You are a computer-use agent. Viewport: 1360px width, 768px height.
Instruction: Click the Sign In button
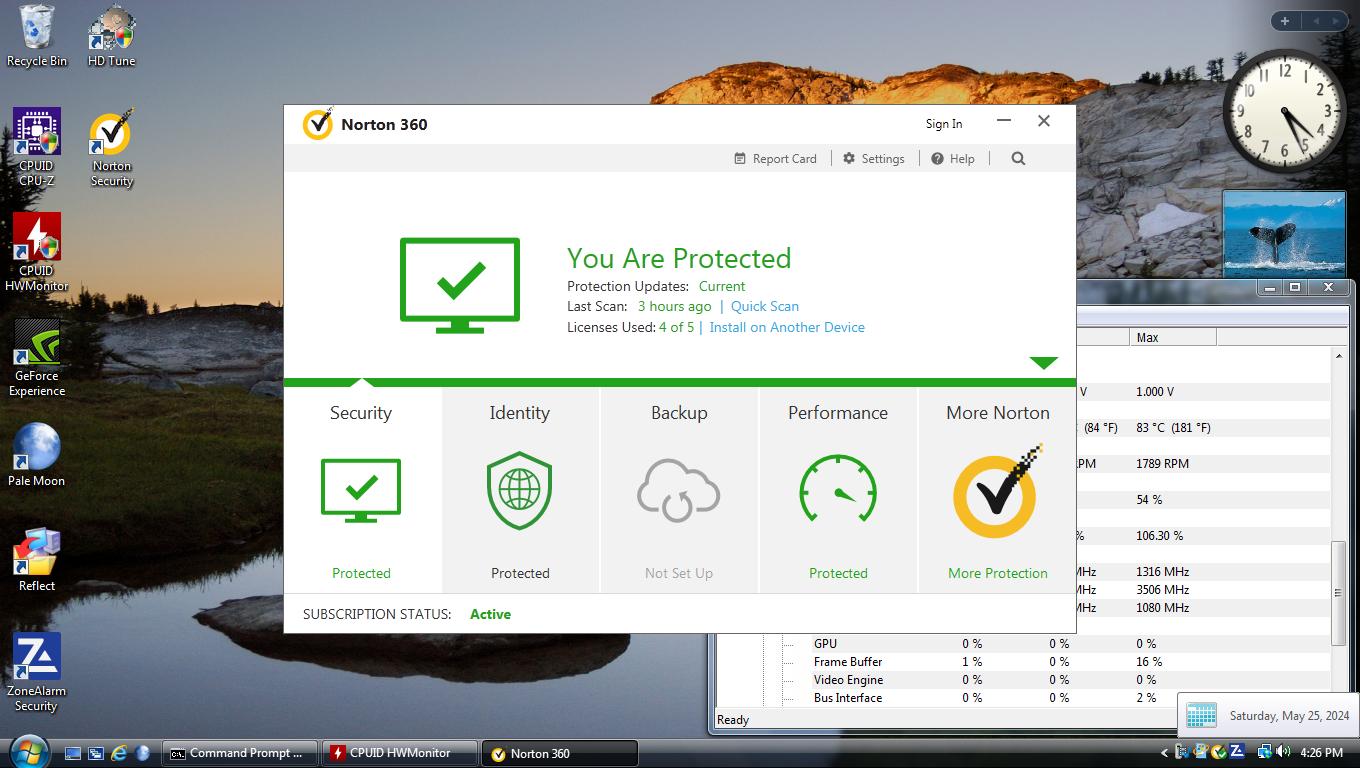tap(943, 124)
